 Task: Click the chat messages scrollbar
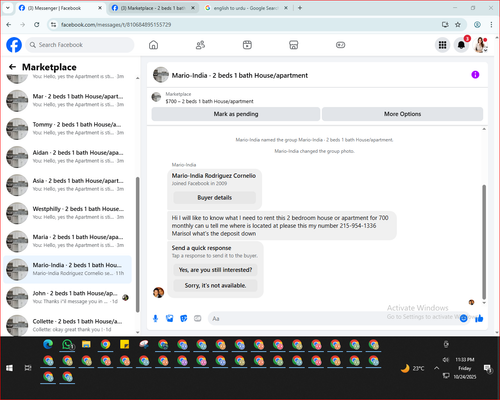pos(484,242)
